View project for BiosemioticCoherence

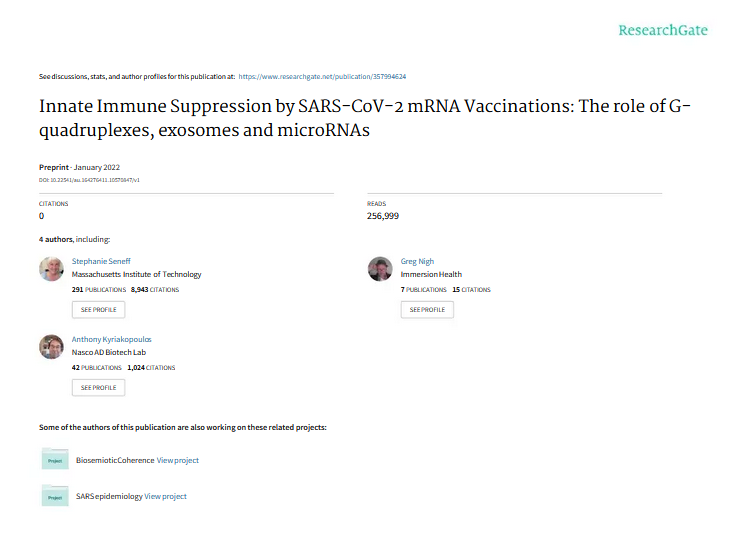[x=178, y=460]
